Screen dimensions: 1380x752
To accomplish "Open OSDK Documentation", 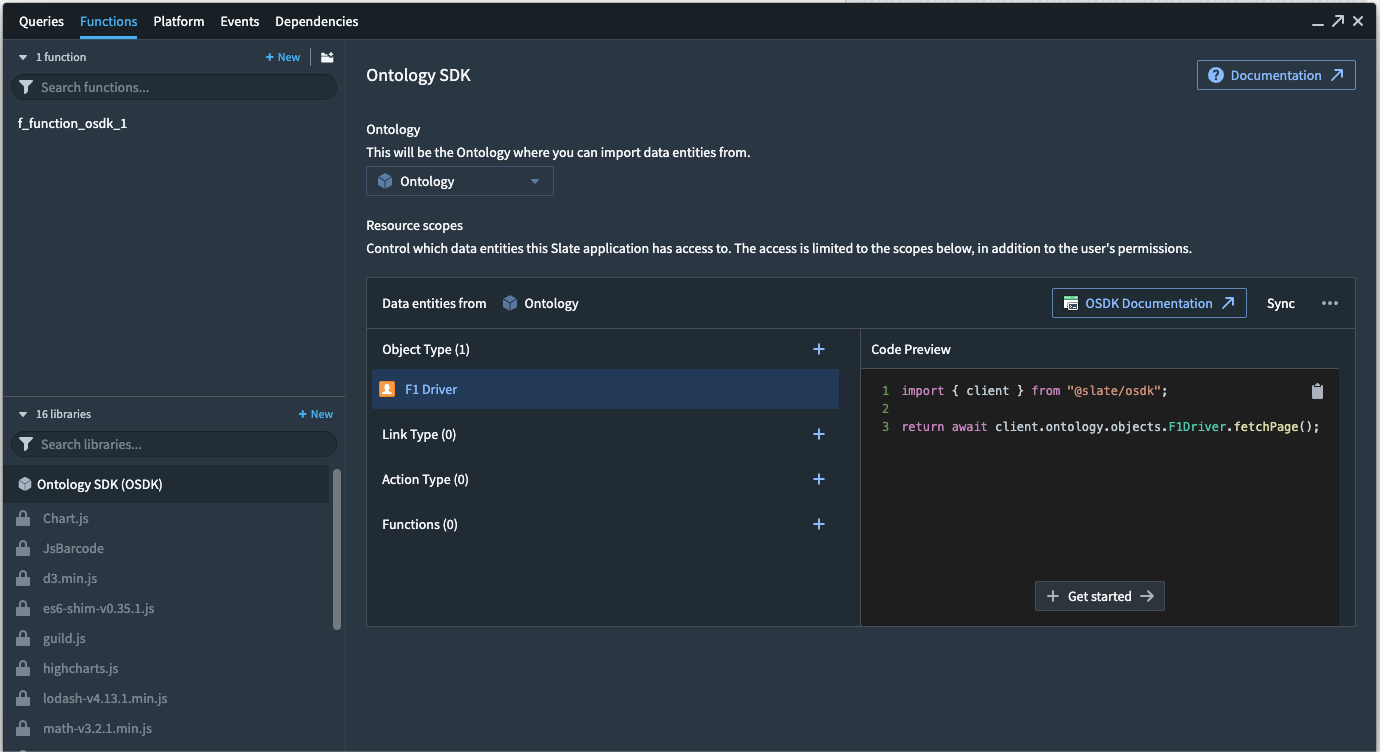I will coord(1149,303).
